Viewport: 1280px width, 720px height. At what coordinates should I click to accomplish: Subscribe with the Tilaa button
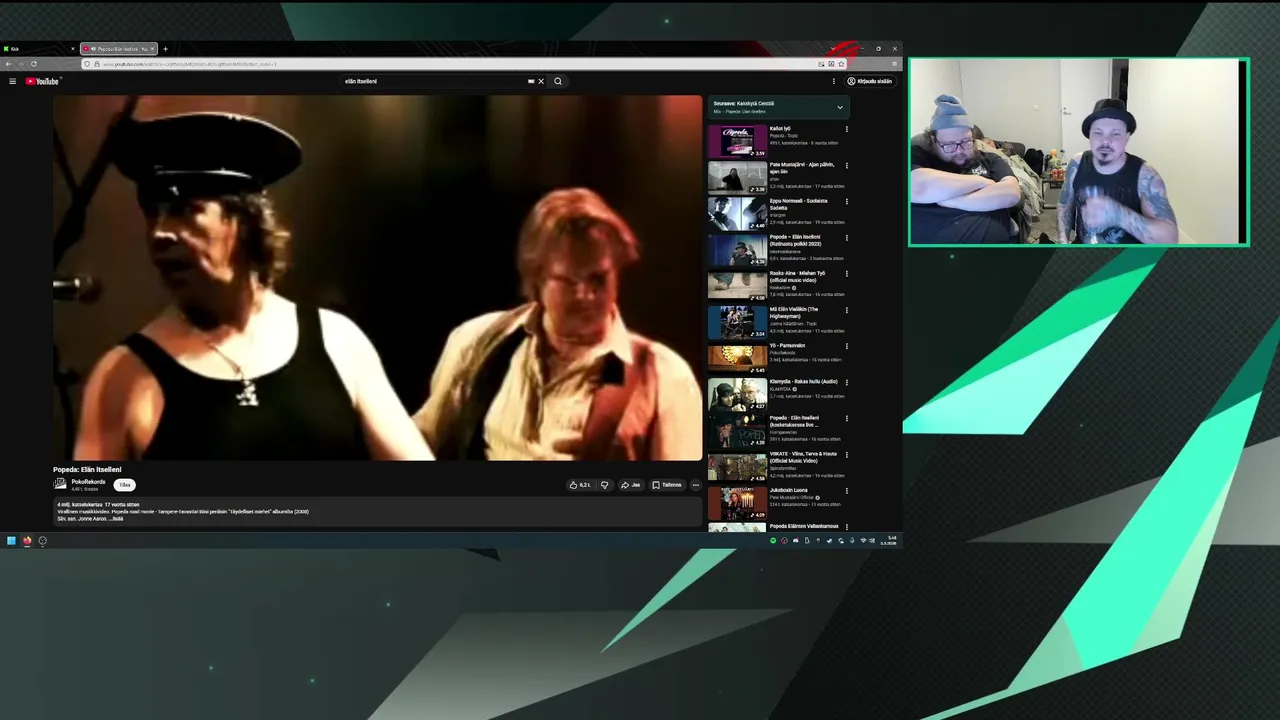[124, 485]
